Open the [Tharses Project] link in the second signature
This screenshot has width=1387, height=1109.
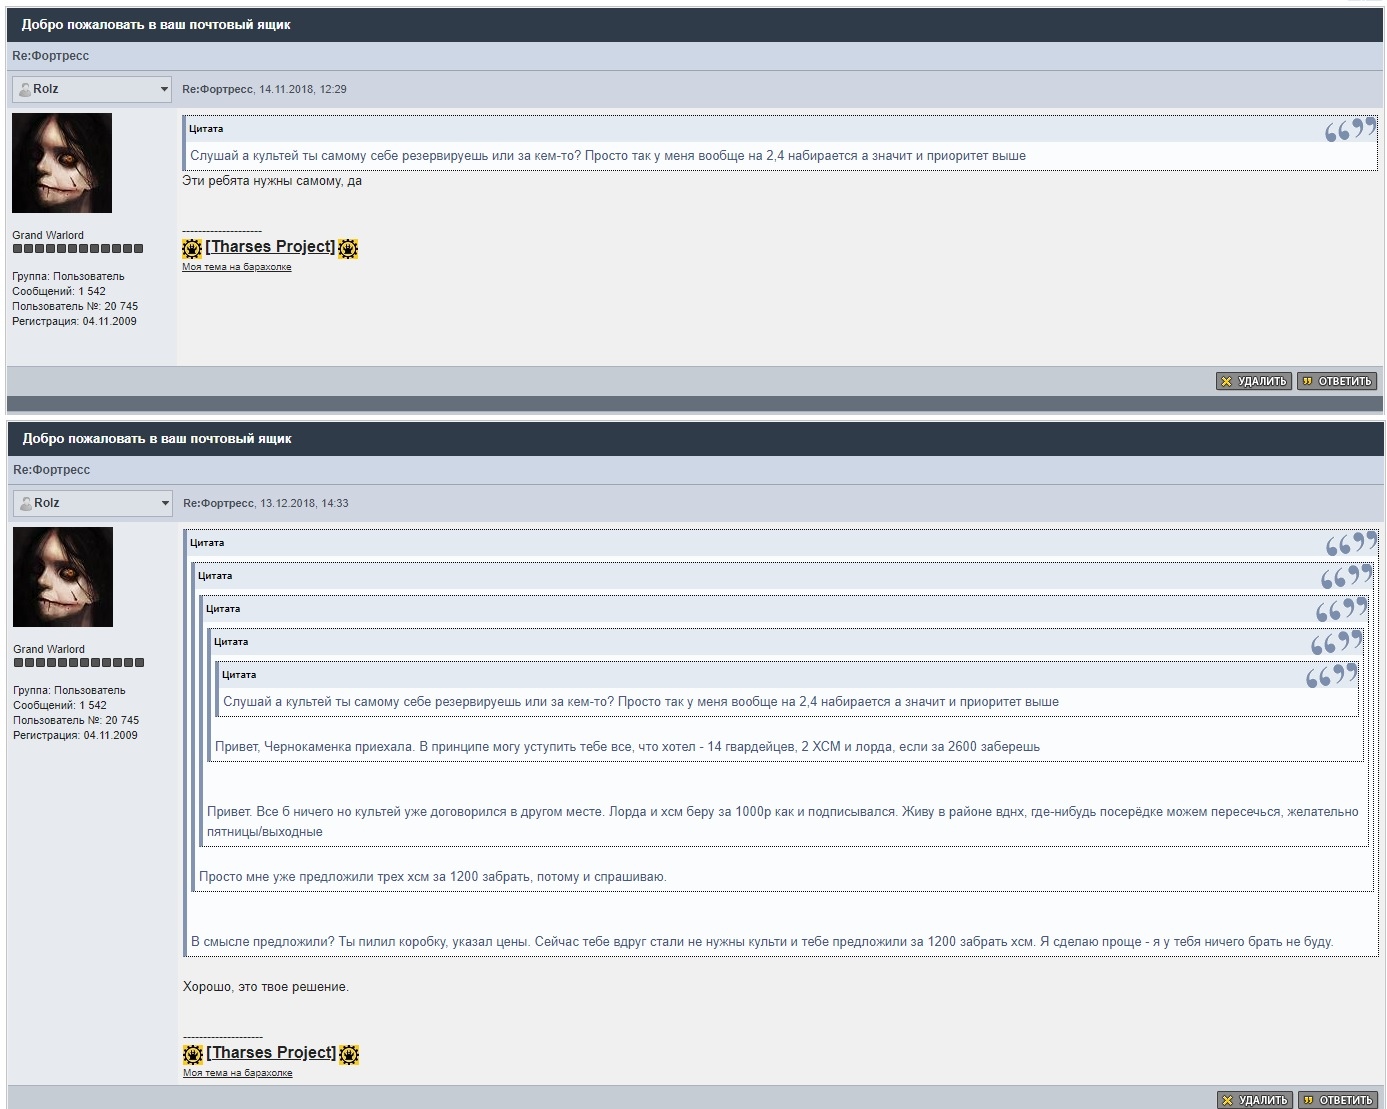click(271, 1053)
